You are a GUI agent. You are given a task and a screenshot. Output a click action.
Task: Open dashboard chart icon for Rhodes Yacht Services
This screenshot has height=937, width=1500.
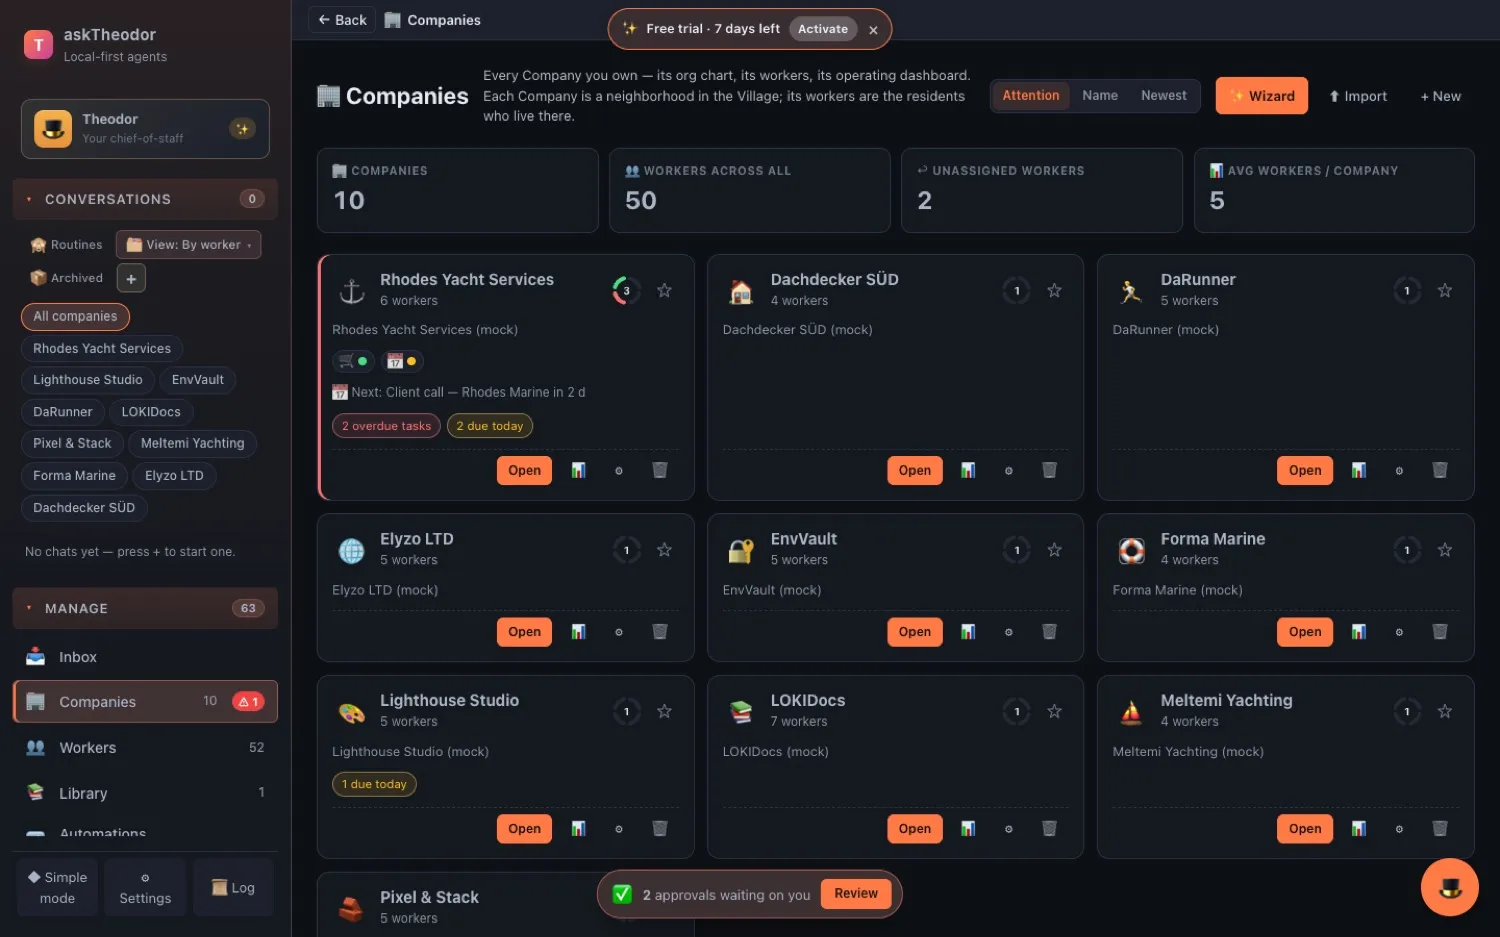coord(578,470)
